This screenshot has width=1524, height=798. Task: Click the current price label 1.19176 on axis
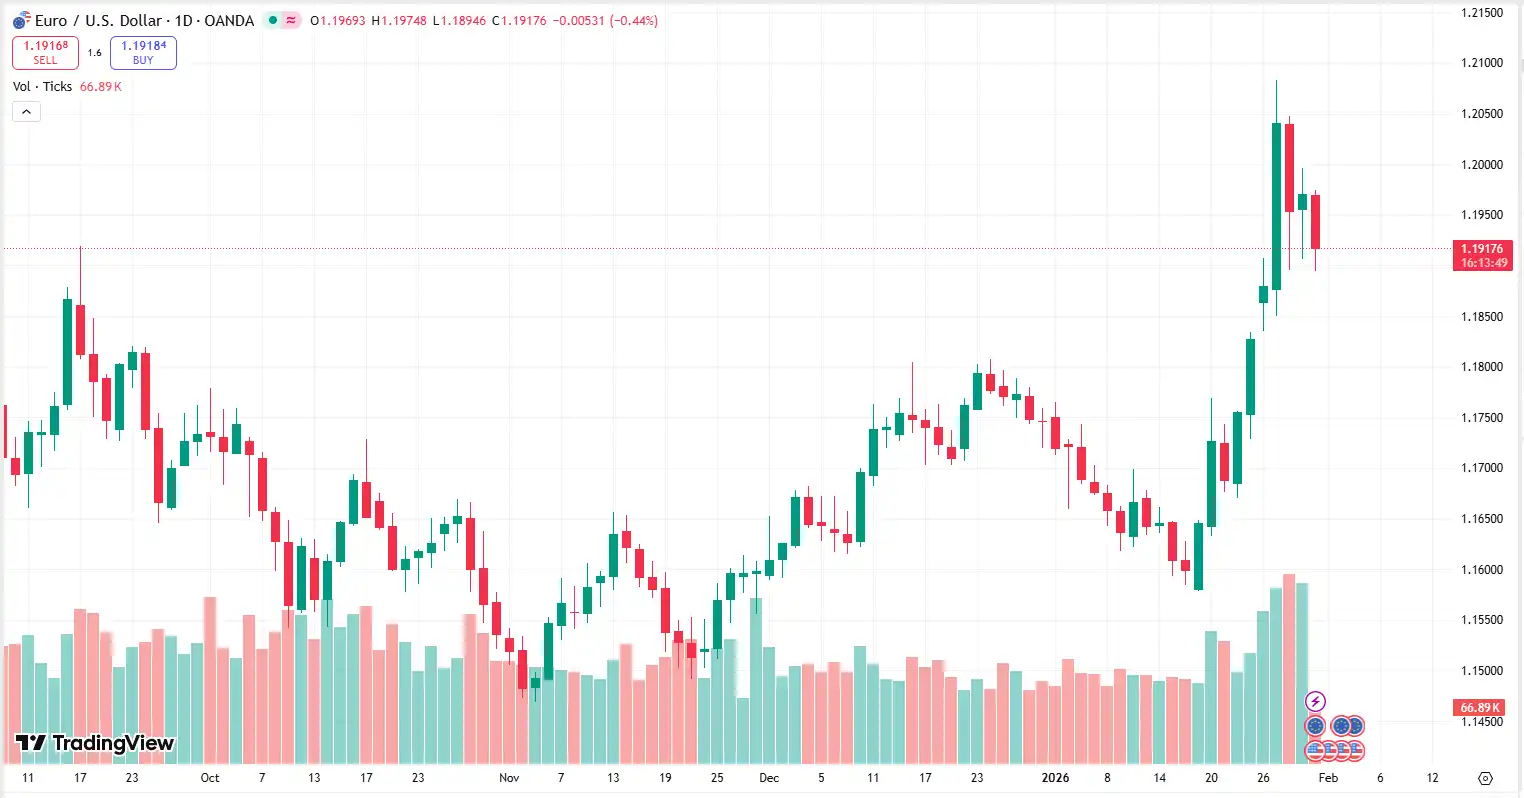[1482, 249]
